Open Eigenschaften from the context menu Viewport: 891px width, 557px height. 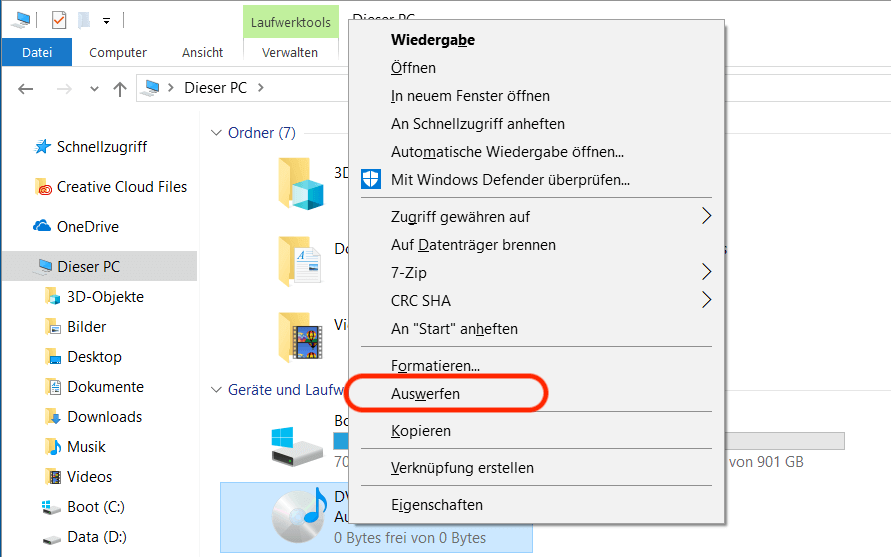(x=536, y=504)
